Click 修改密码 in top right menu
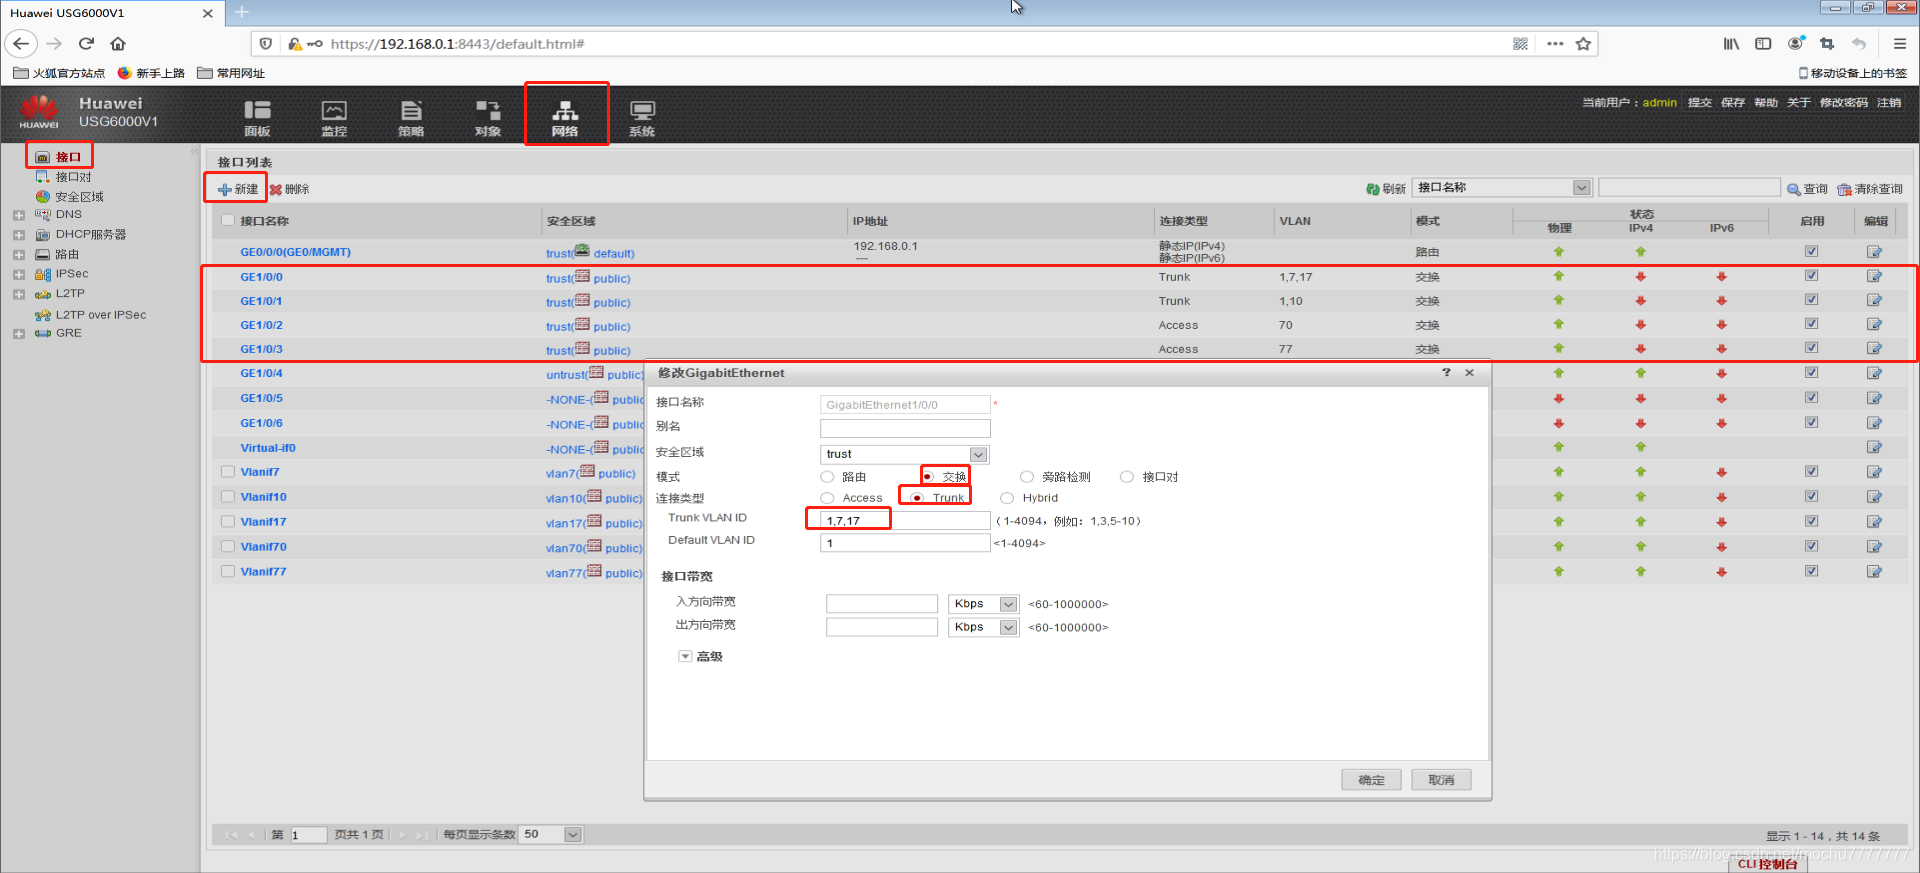The image size is (1920, 873). point(1844,103)
